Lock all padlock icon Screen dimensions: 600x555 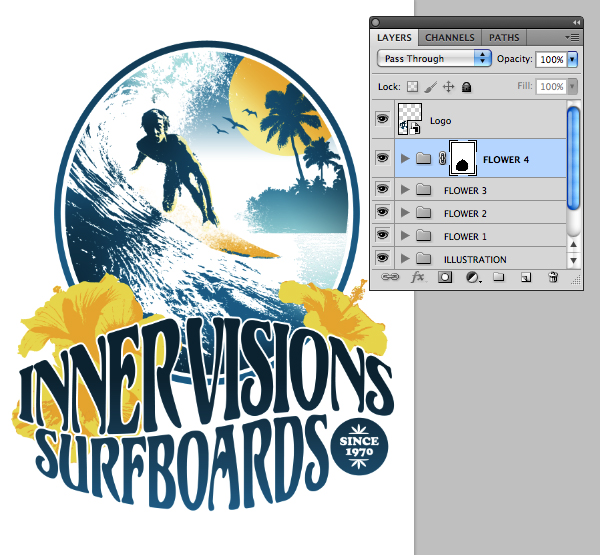pyautogui.click(x=466, y=87)
